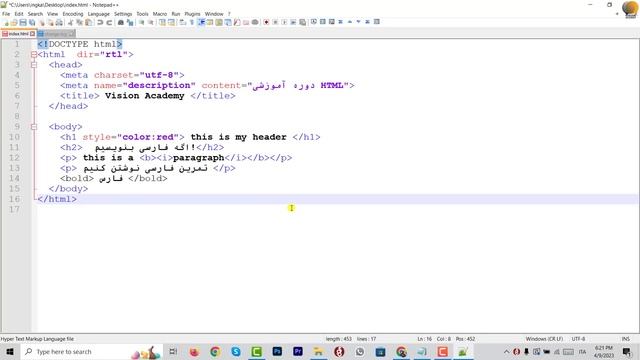This screenshot has height=360, width=640.
Task: Close the index.html tab
Action: [33, 34]
